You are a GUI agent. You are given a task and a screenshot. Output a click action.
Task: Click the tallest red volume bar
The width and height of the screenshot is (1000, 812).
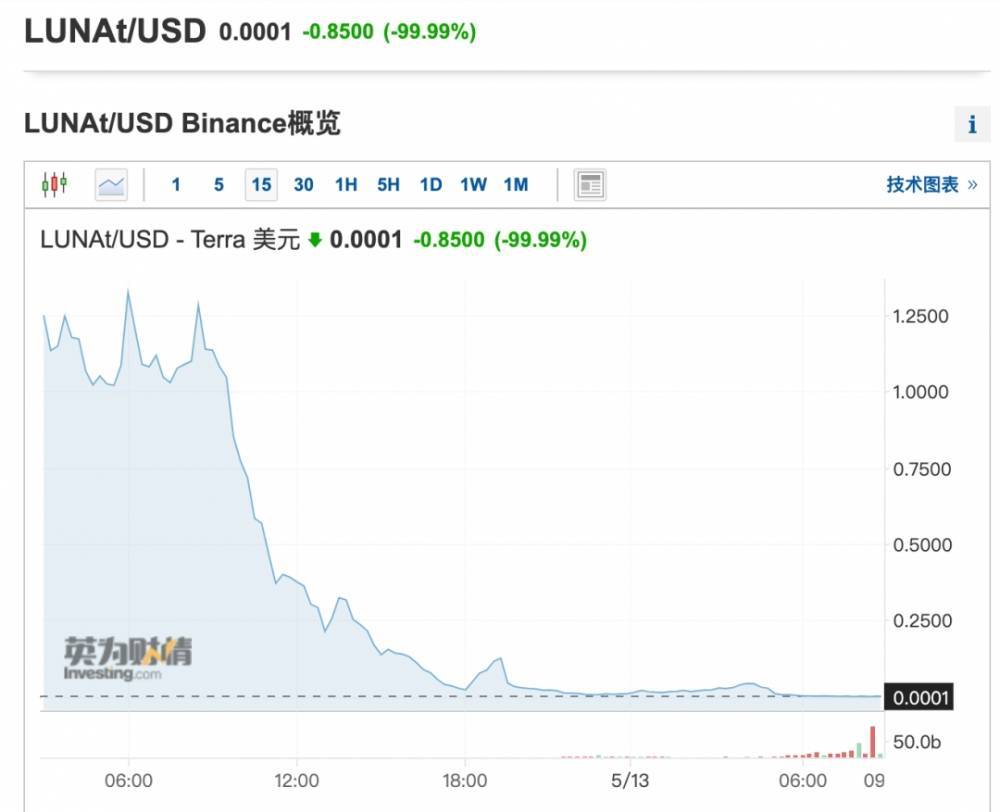[872, 742]
